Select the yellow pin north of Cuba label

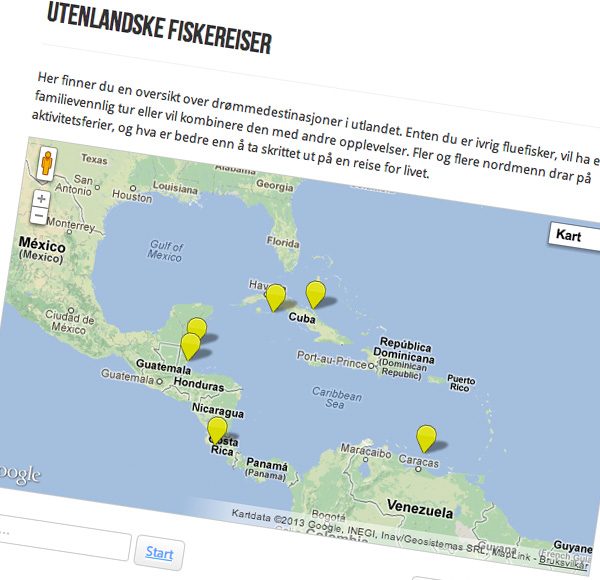[316, 294]
